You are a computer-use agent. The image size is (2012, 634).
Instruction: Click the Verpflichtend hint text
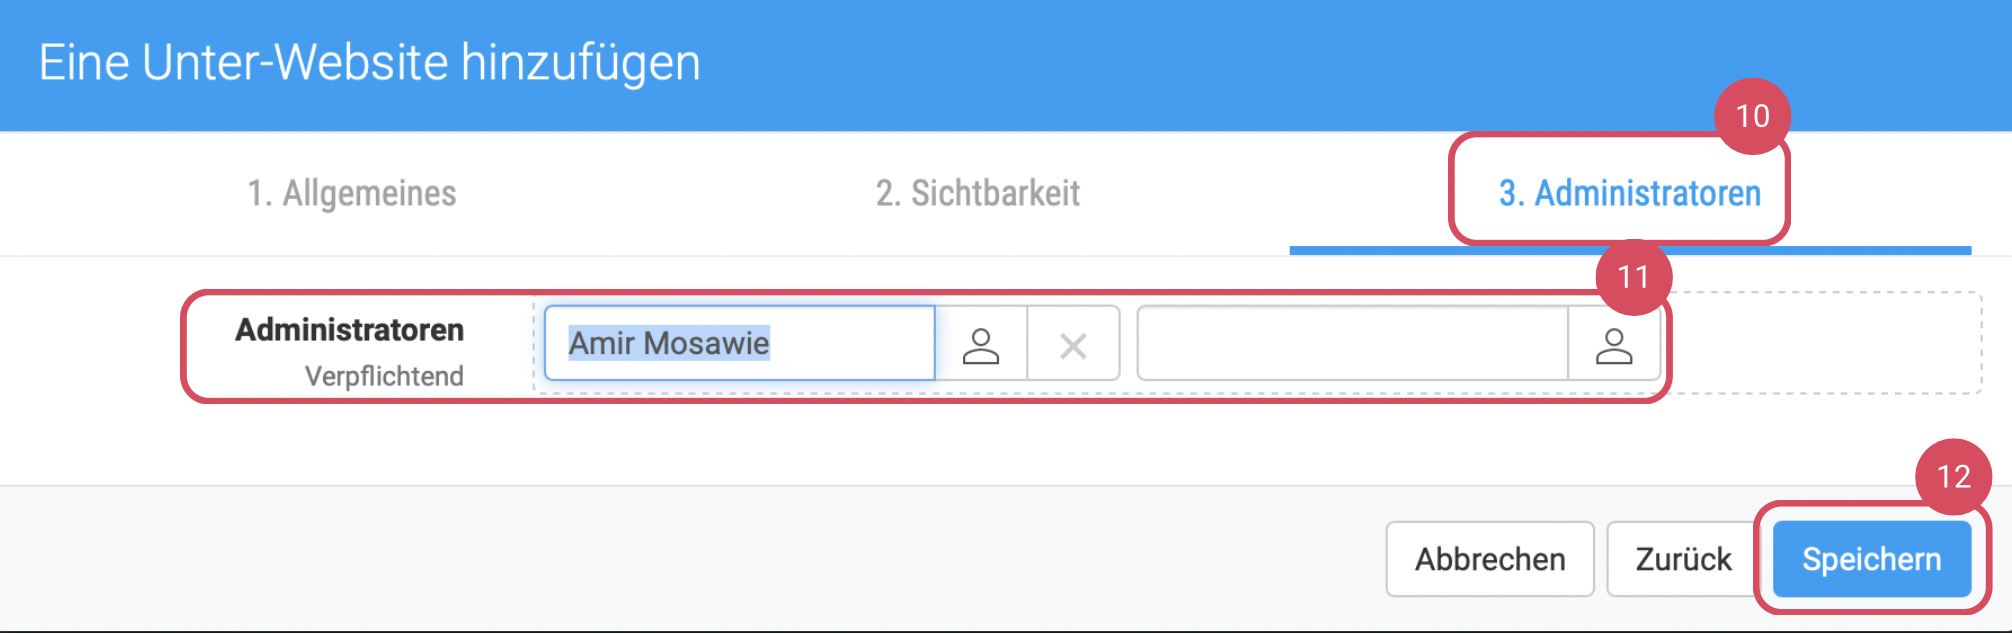(x=384, y=376)
